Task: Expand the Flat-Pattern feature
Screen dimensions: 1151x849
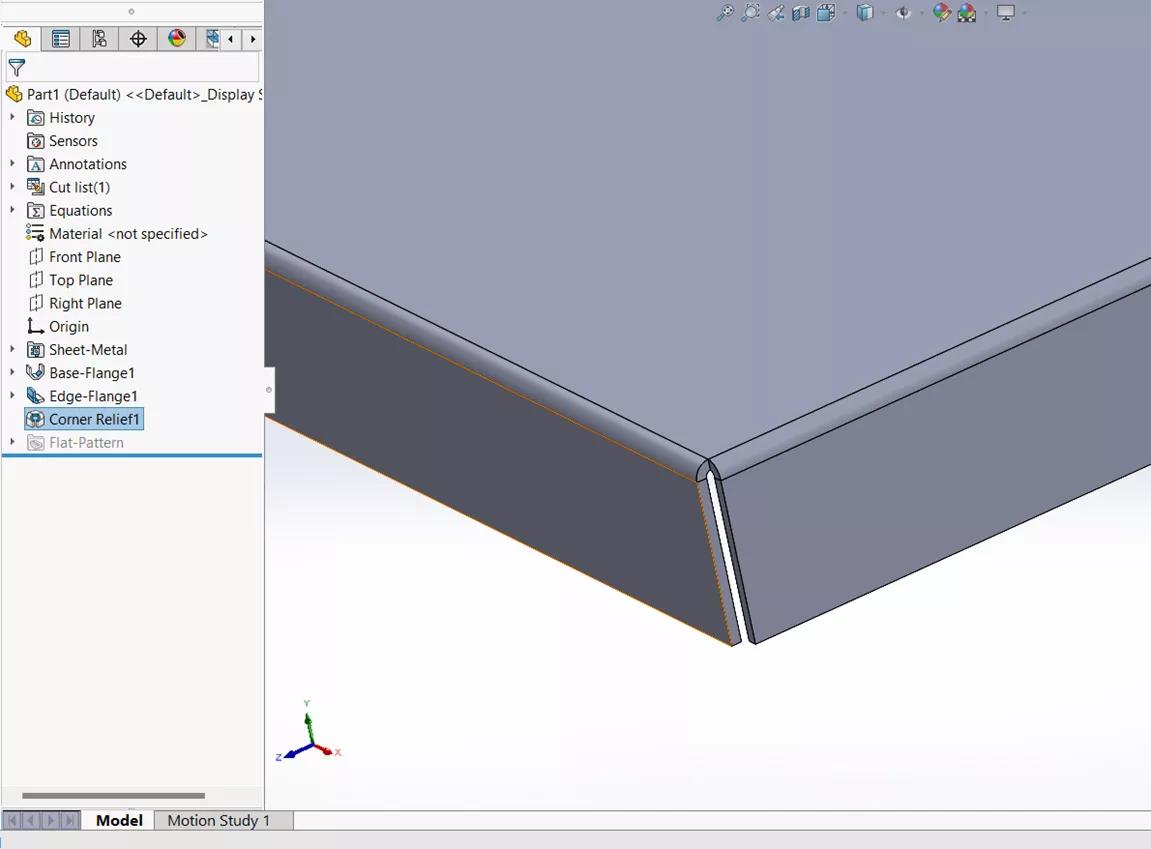Action: tap(12, 442)
